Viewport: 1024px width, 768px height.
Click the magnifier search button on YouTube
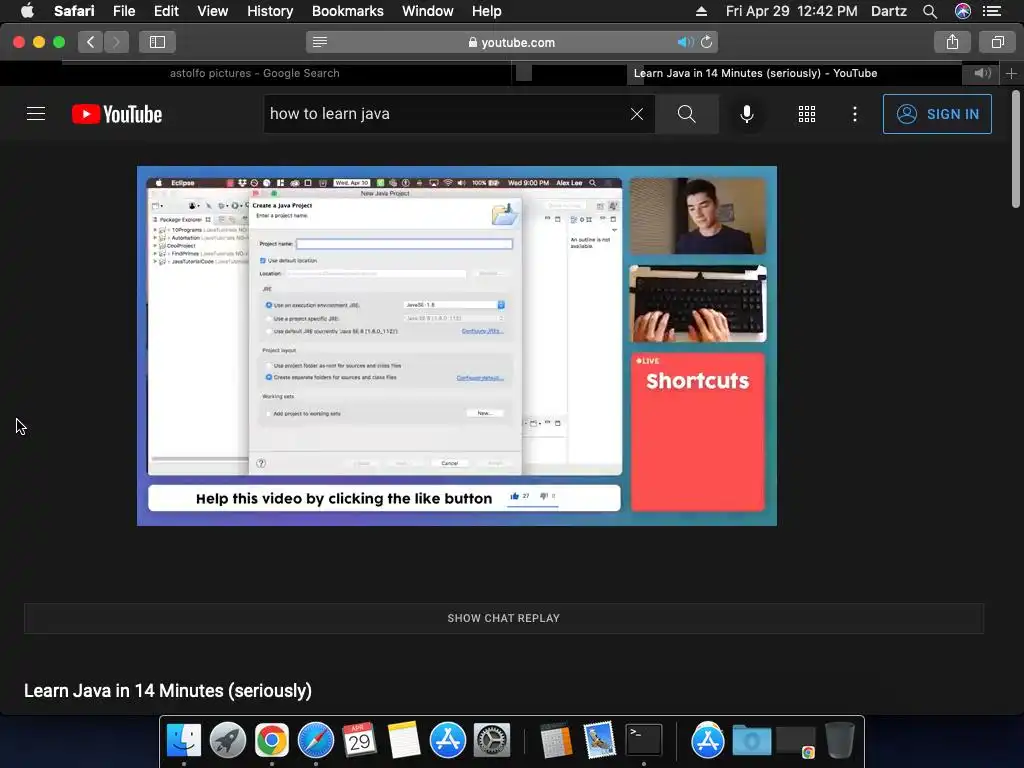(x=686, y=114)
